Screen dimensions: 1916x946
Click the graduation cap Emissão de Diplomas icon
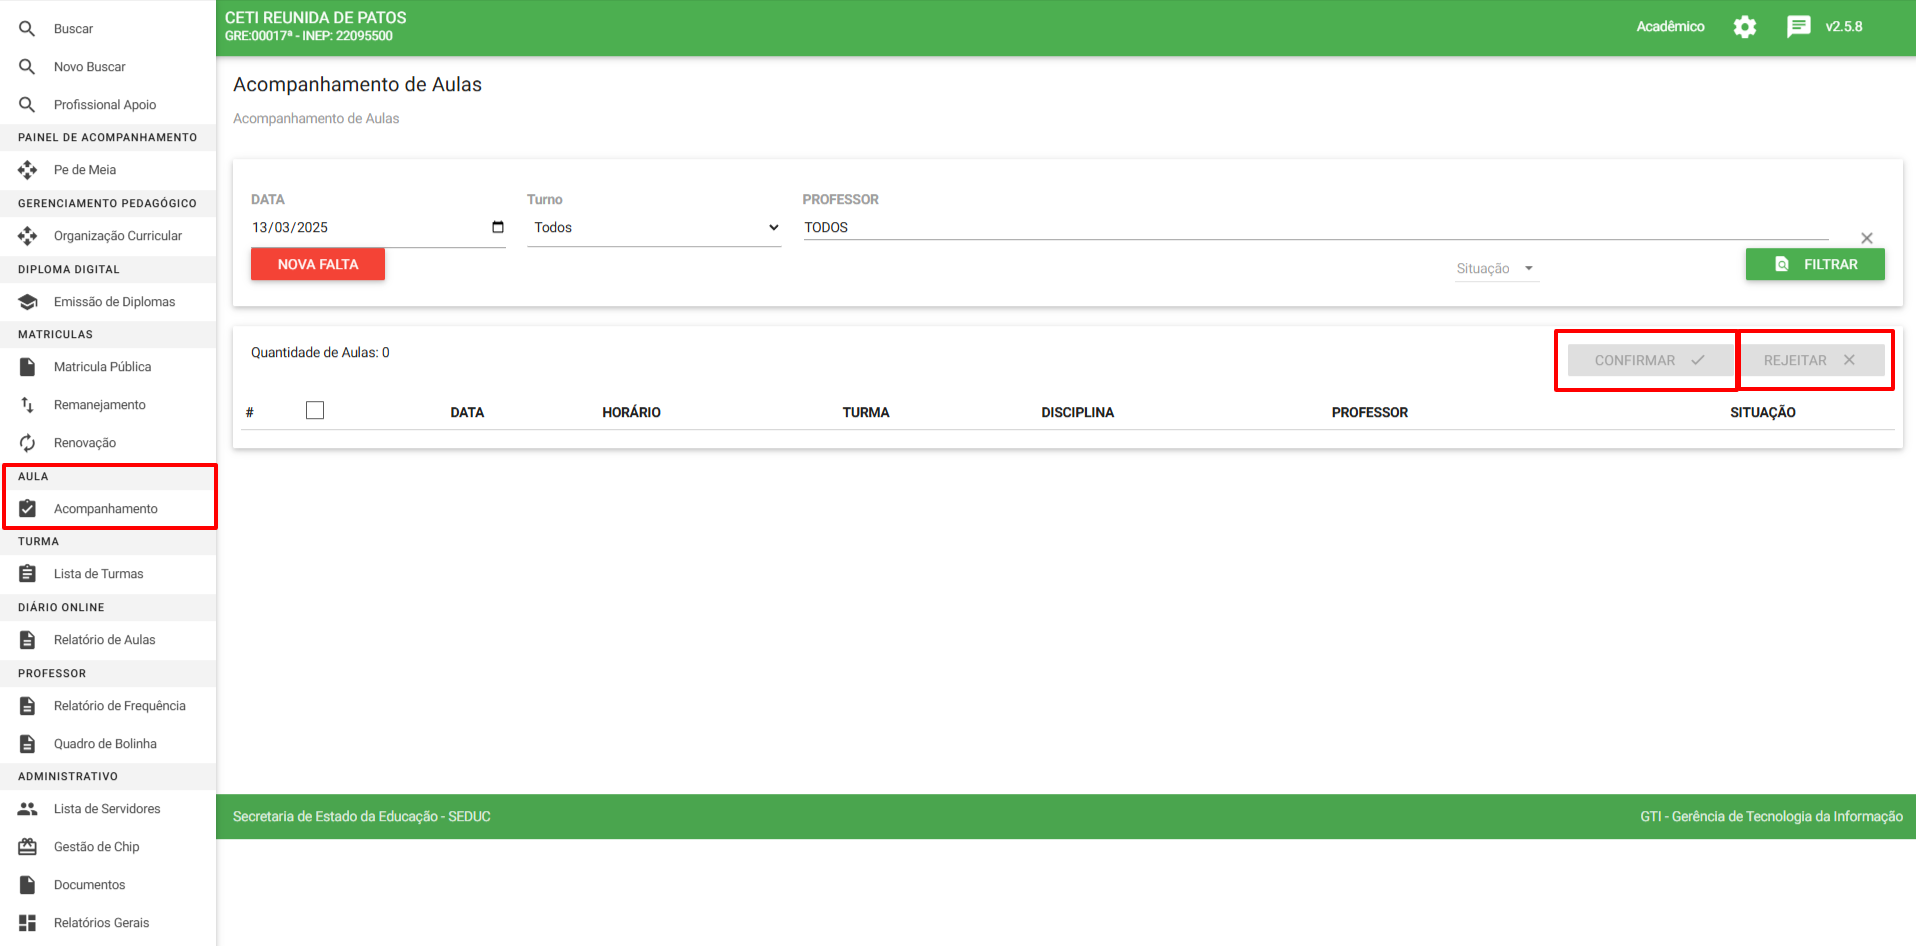[x=28, y=302]
